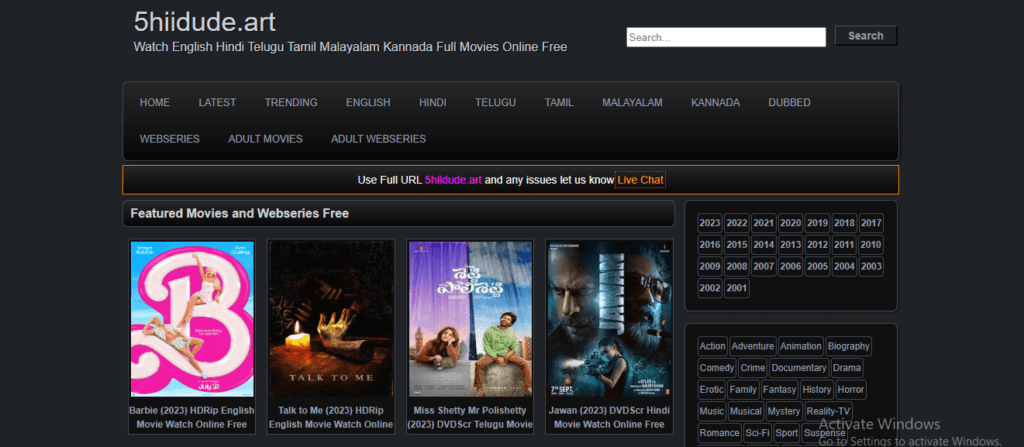Screen dimensions: 1024x447
Task: Go to the HOME menu item
Action: pyautogui.click(x=155, y=103)
